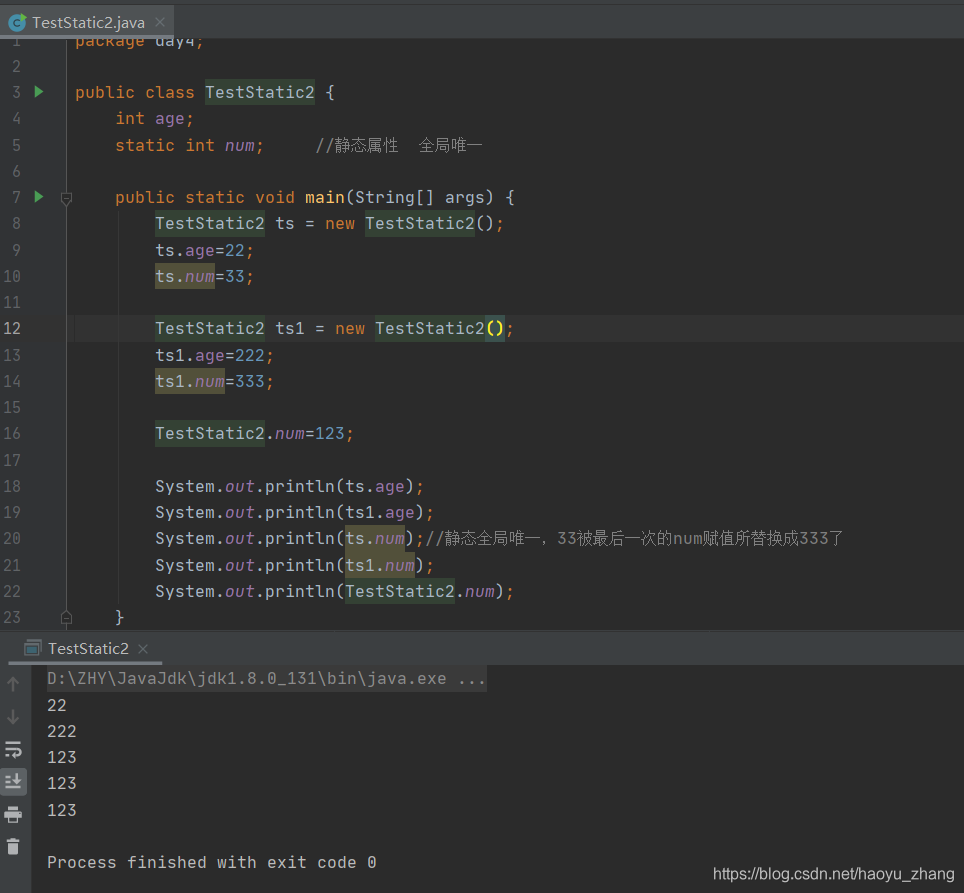The image size is (964, 893).
Task: Click 'ts.age=22;' on line 9
Action: click(204, 251)
